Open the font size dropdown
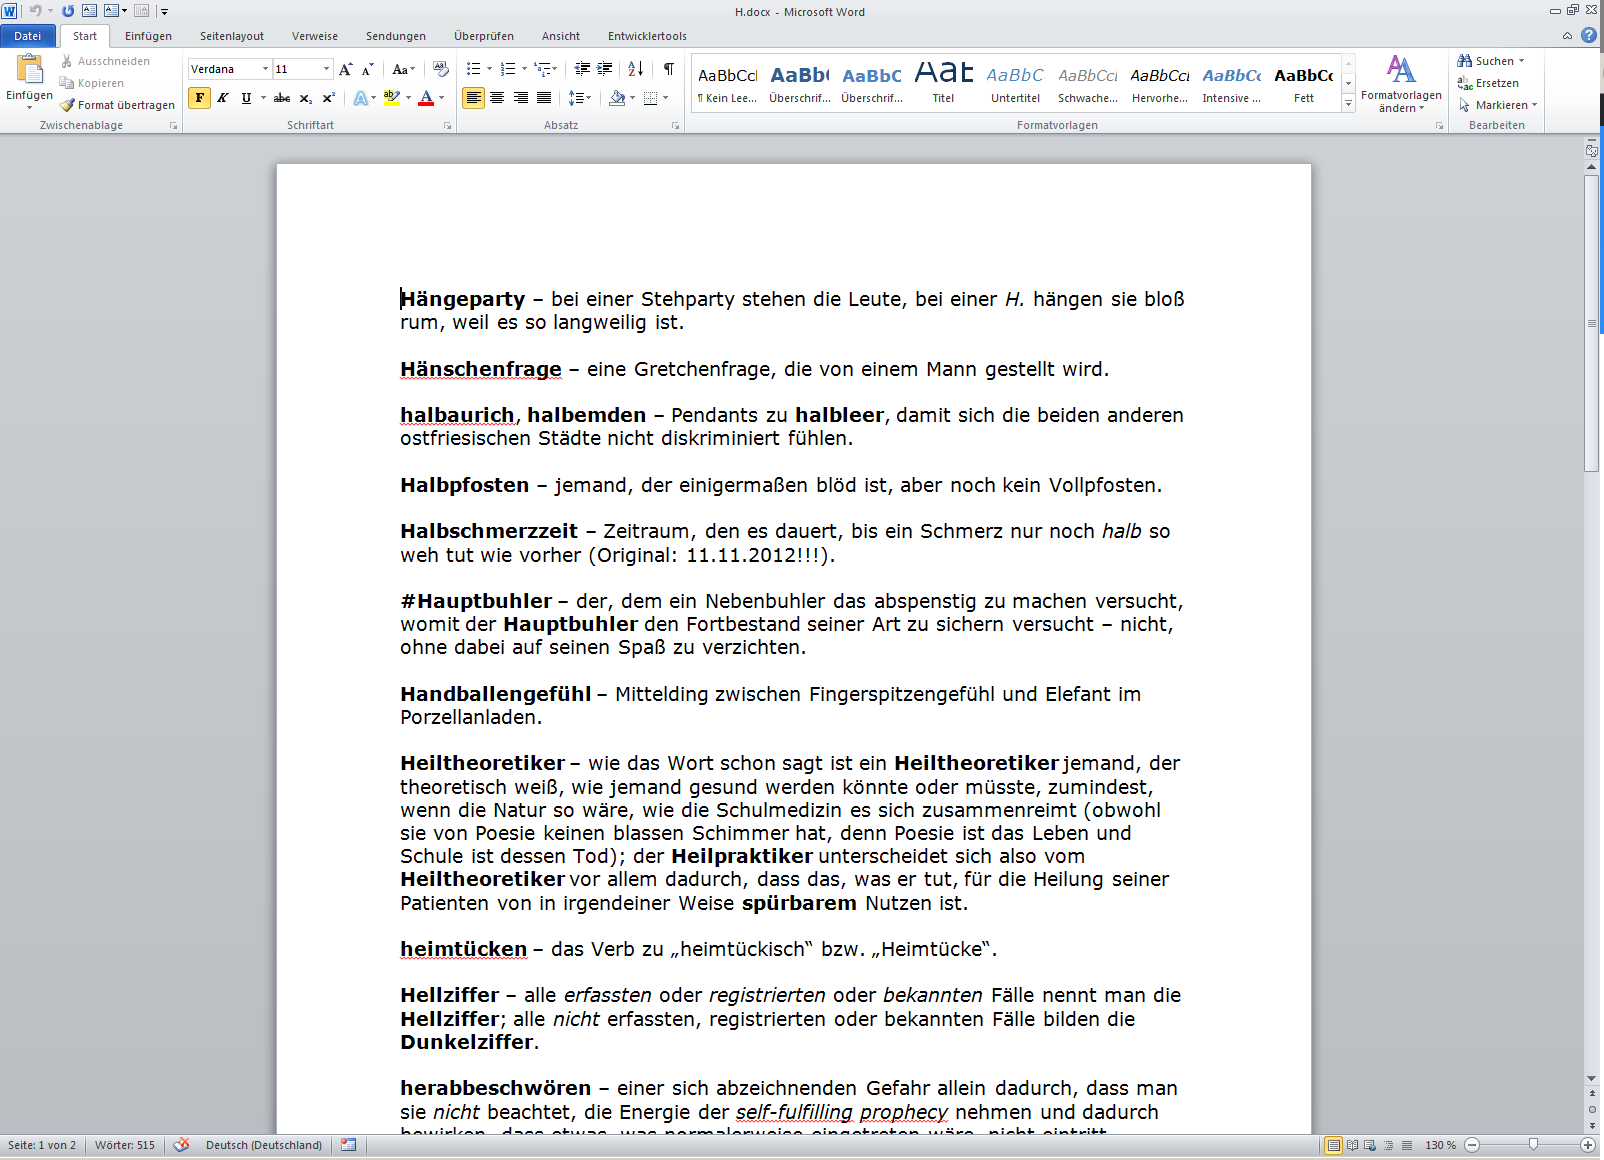Screen dimensions: 1604x1160 coord(326,69)
